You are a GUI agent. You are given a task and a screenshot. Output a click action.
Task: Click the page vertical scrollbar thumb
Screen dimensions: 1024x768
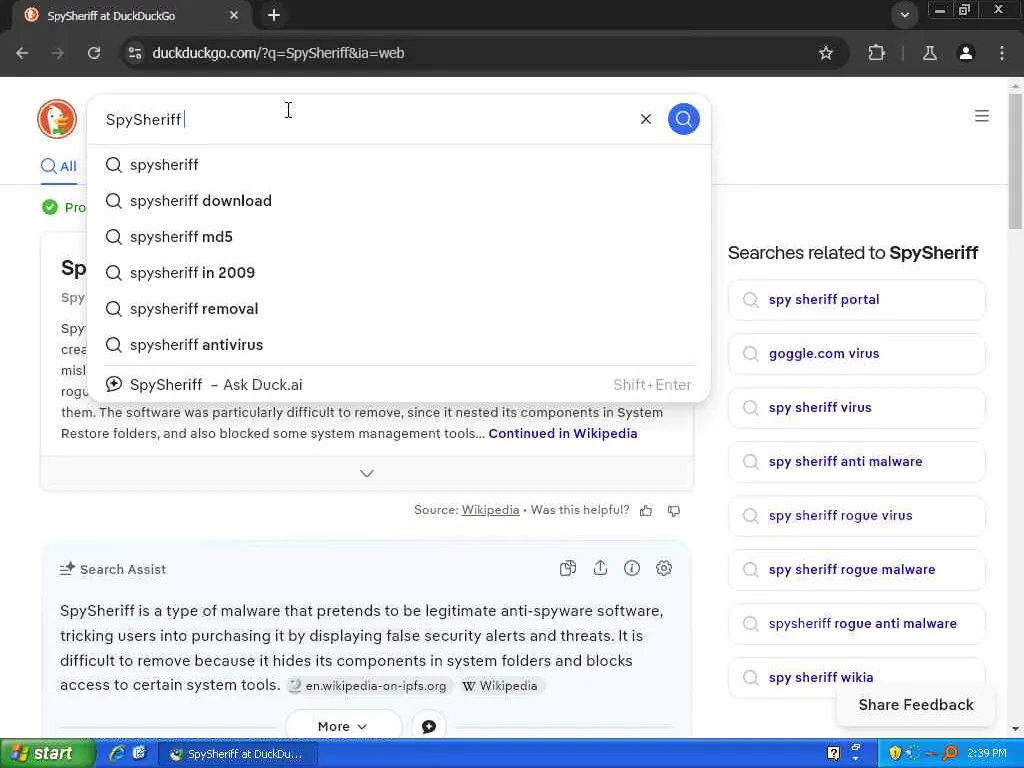[1016, 161]
